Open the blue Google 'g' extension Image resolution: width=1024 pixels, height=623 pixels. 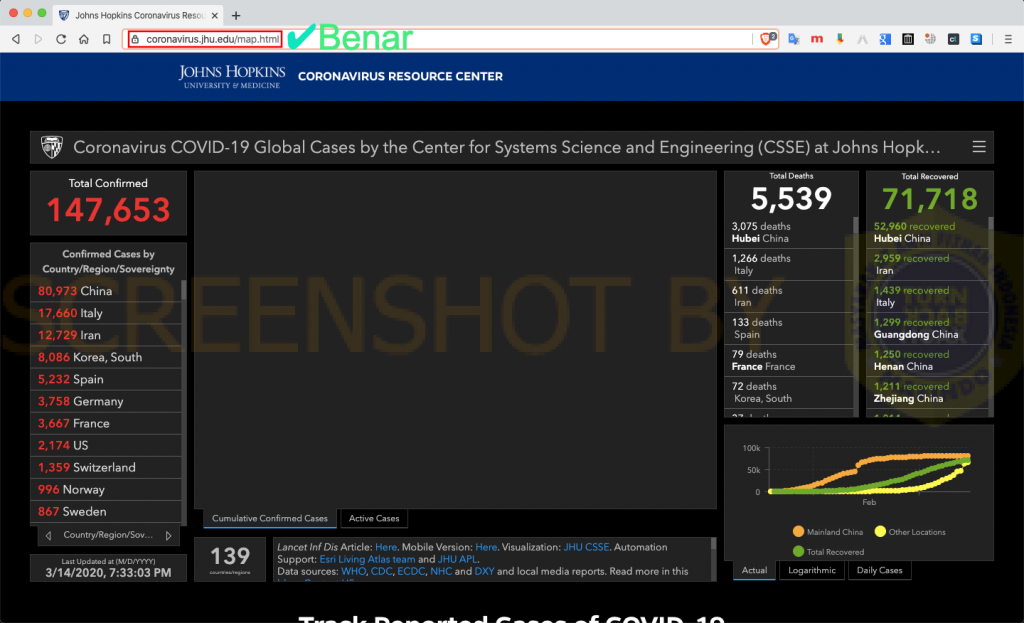[885, 39]
